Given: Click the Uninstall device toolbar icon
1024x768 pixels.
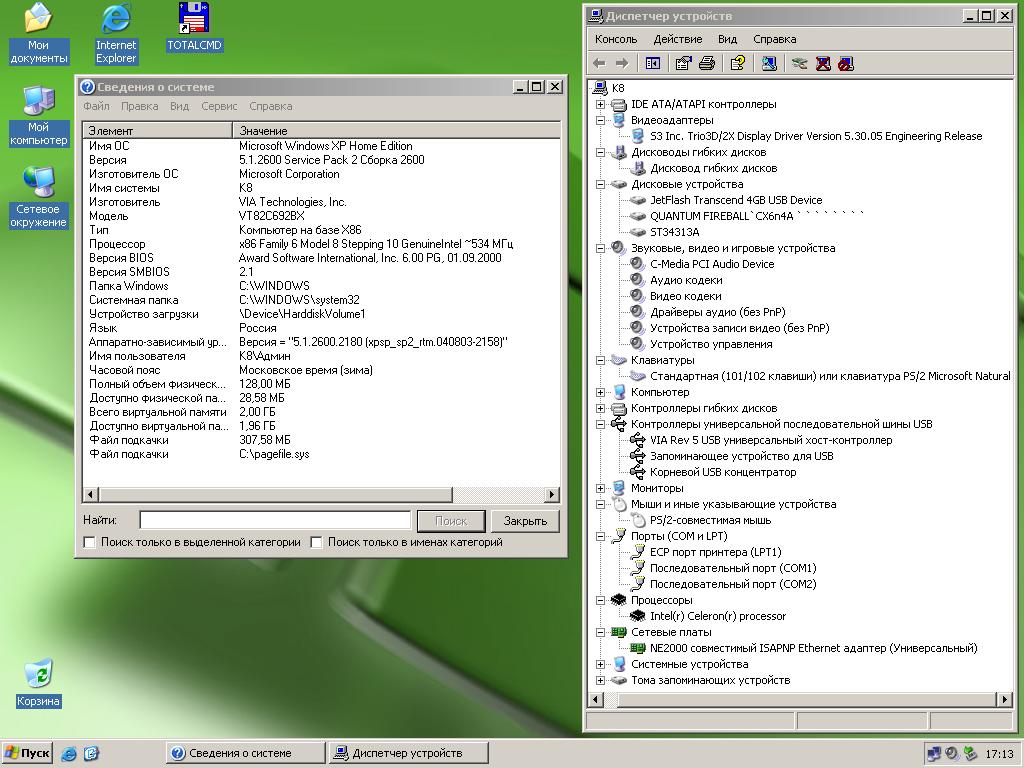Looking at the screenshot, I should pyautogui.click(x=823, y=63).
